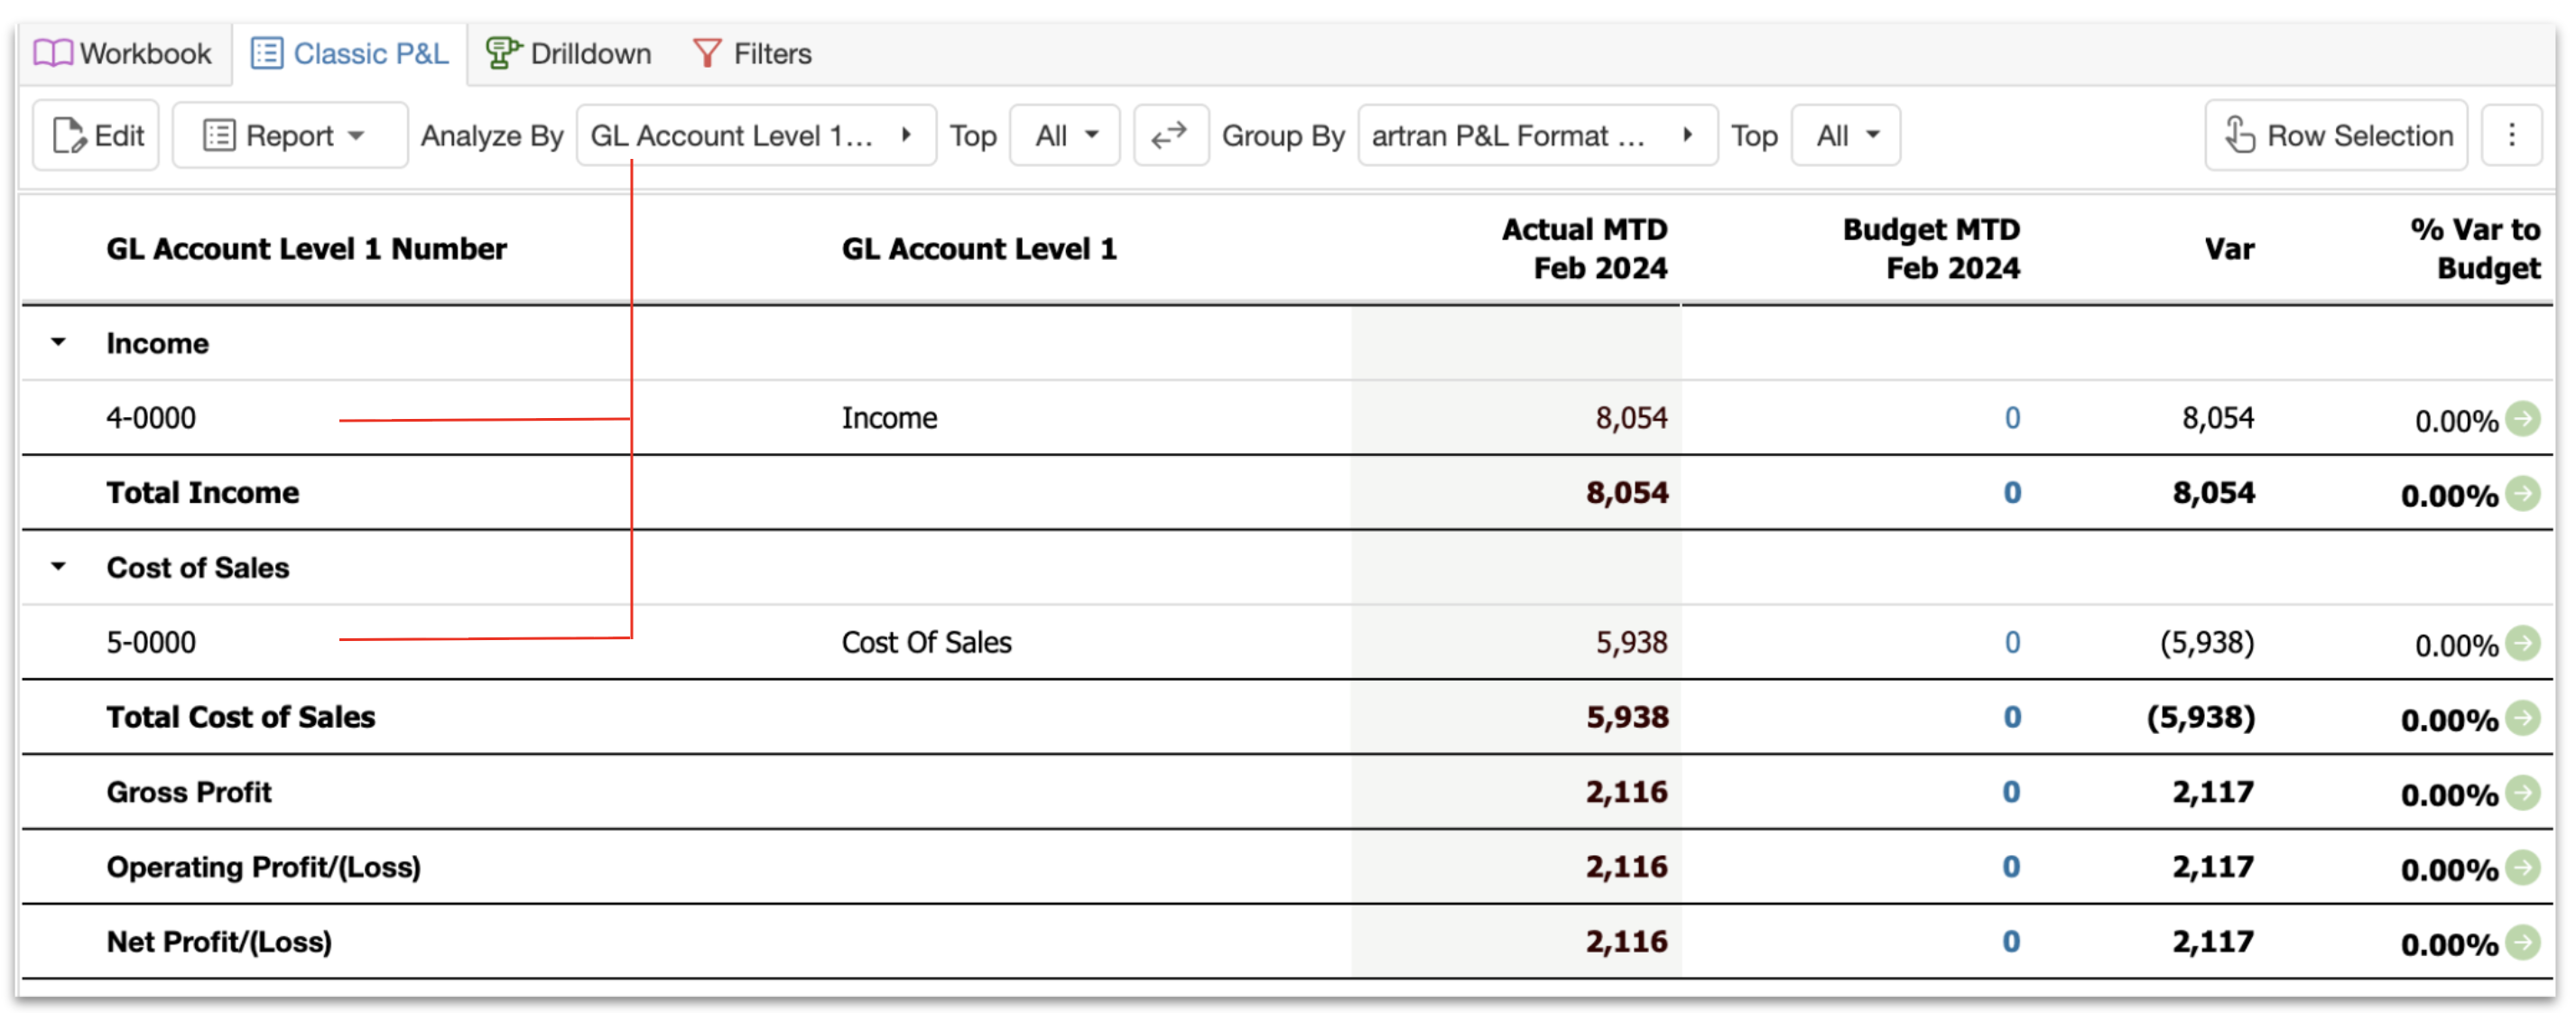Open the Group By artran P&L Format dropdown
The height and width of the screenshot is (1013, 2576).
(x=1537, y=135)
